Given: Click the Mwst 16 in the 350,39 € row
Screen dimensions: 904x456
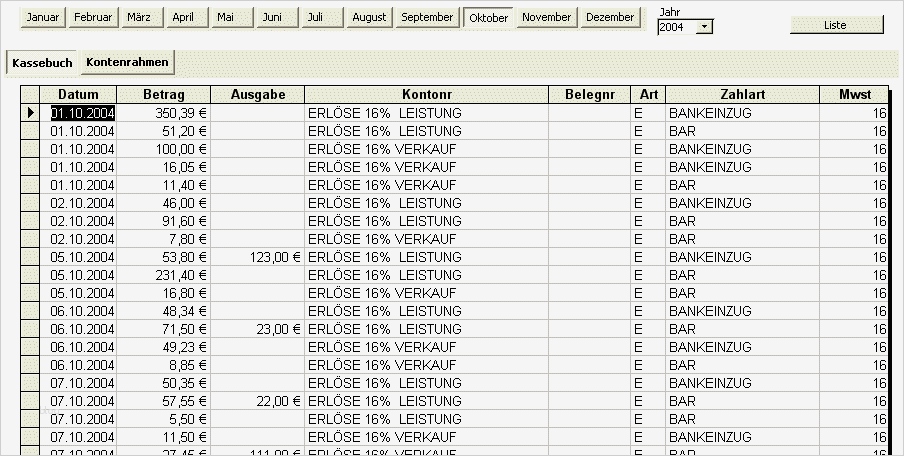Looking at the screenshot, I should tap(854, 113).
